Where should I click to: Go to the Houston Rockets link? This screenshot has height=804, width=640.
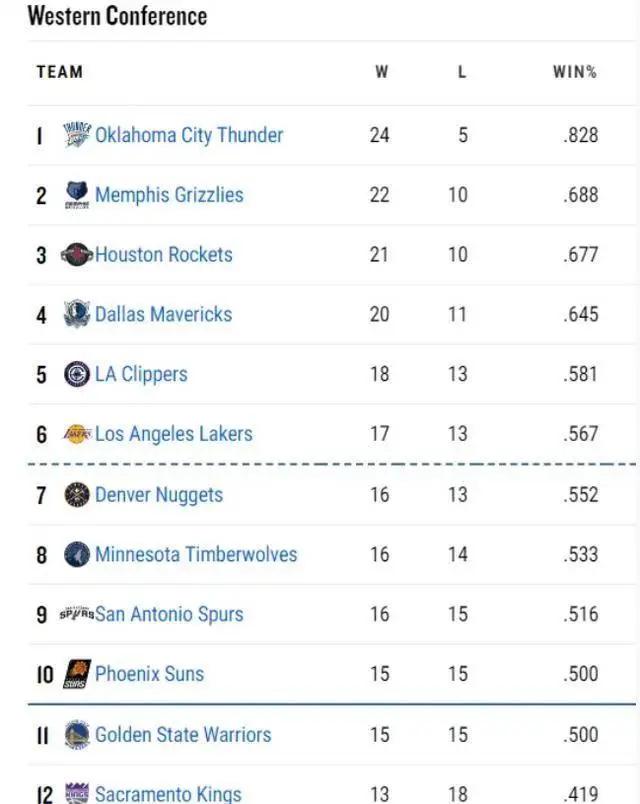click(x=163, y=255)
